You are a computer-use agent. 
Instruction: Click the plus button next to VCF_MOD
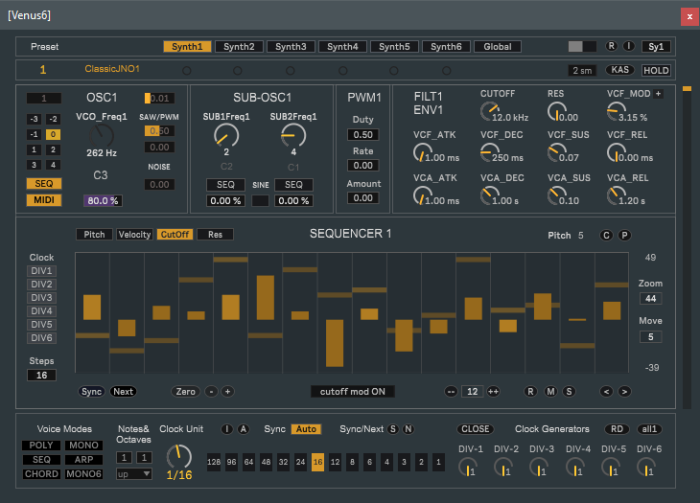click(658, 94)
